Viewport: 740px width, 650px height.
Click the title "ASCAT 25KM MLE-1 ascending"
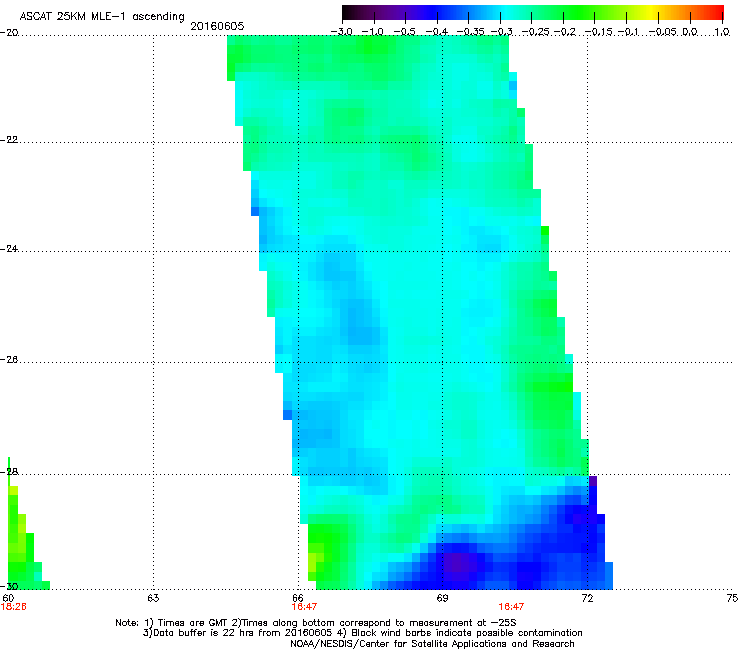coord(102,17)
